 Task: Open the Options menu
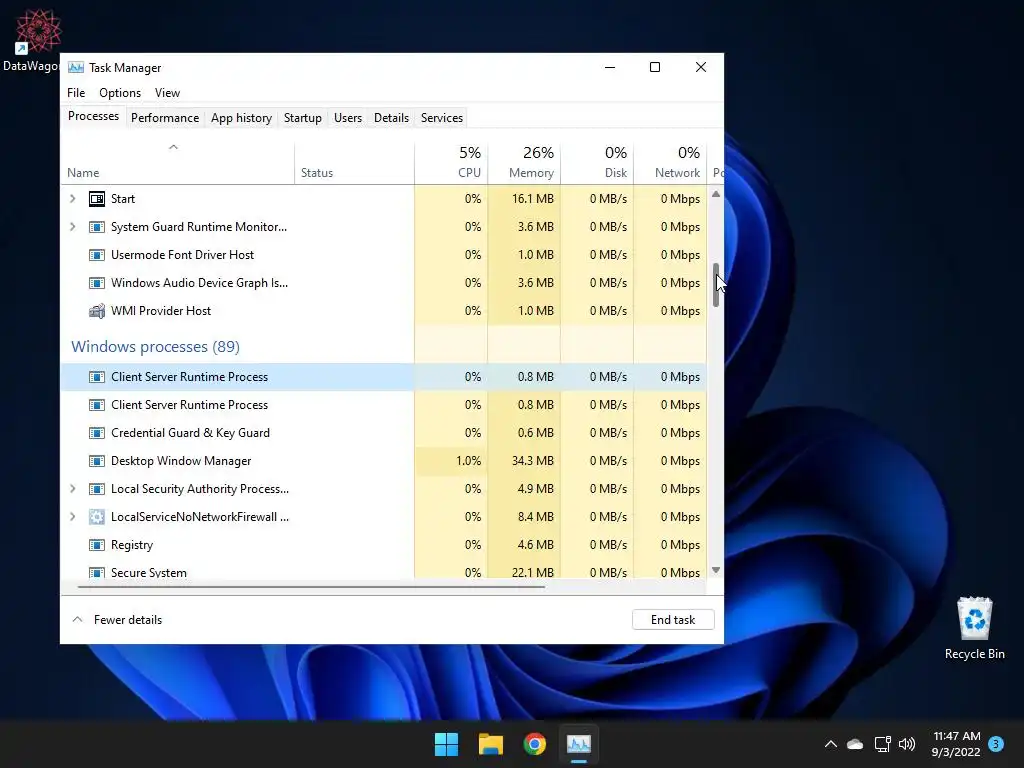click(120, 93)
